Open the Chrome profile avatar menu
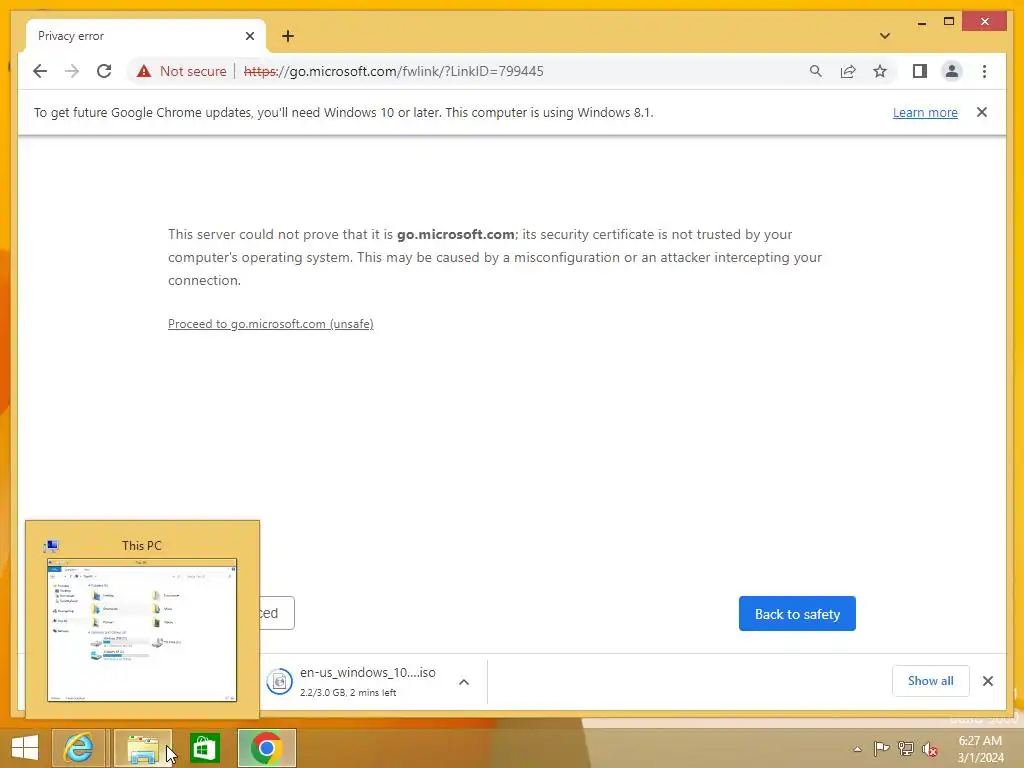This screenshot has height=768, width=1024. [952, 71]
